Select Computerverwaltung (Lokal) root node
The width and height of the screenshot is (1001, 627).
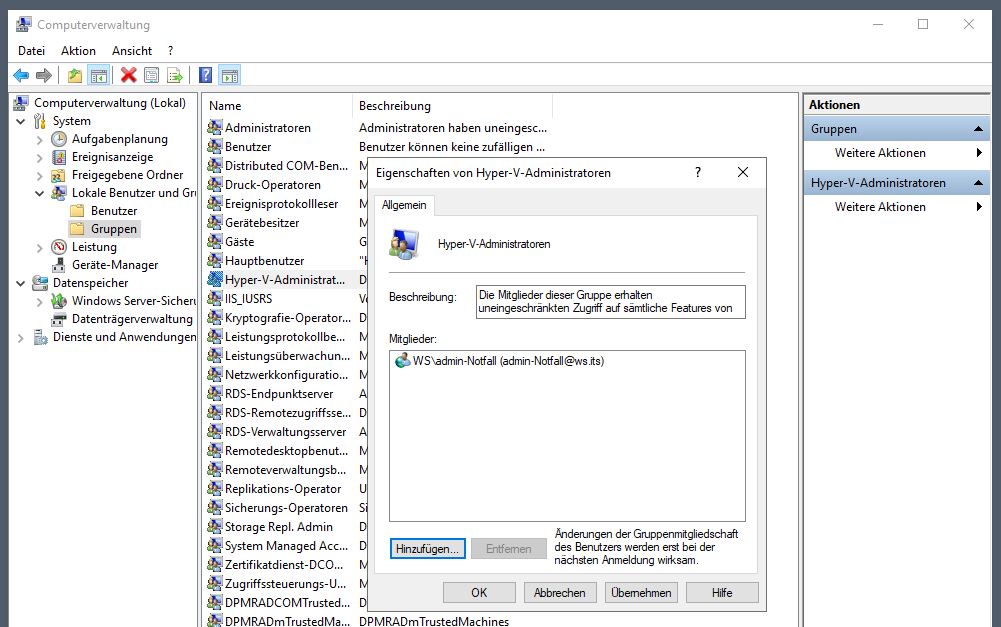[x=110, y=102]
